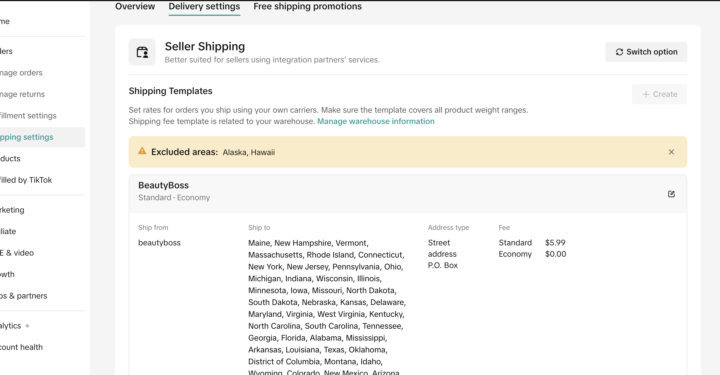Open Manage warehouse information link

(x=376, y=121)
